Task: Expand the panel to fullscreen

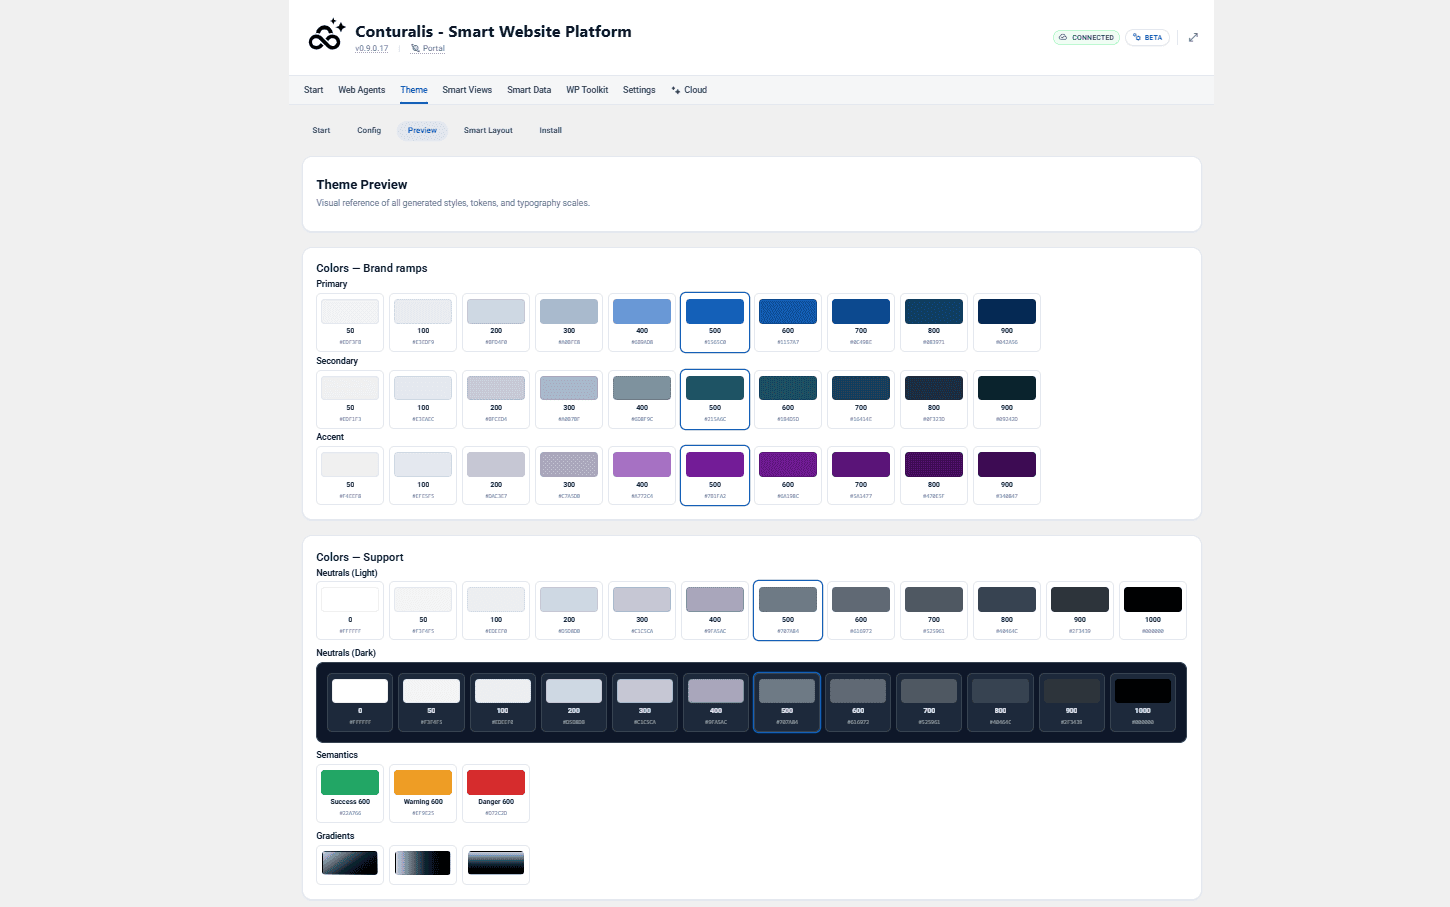Action: [x=1193, y=38]
